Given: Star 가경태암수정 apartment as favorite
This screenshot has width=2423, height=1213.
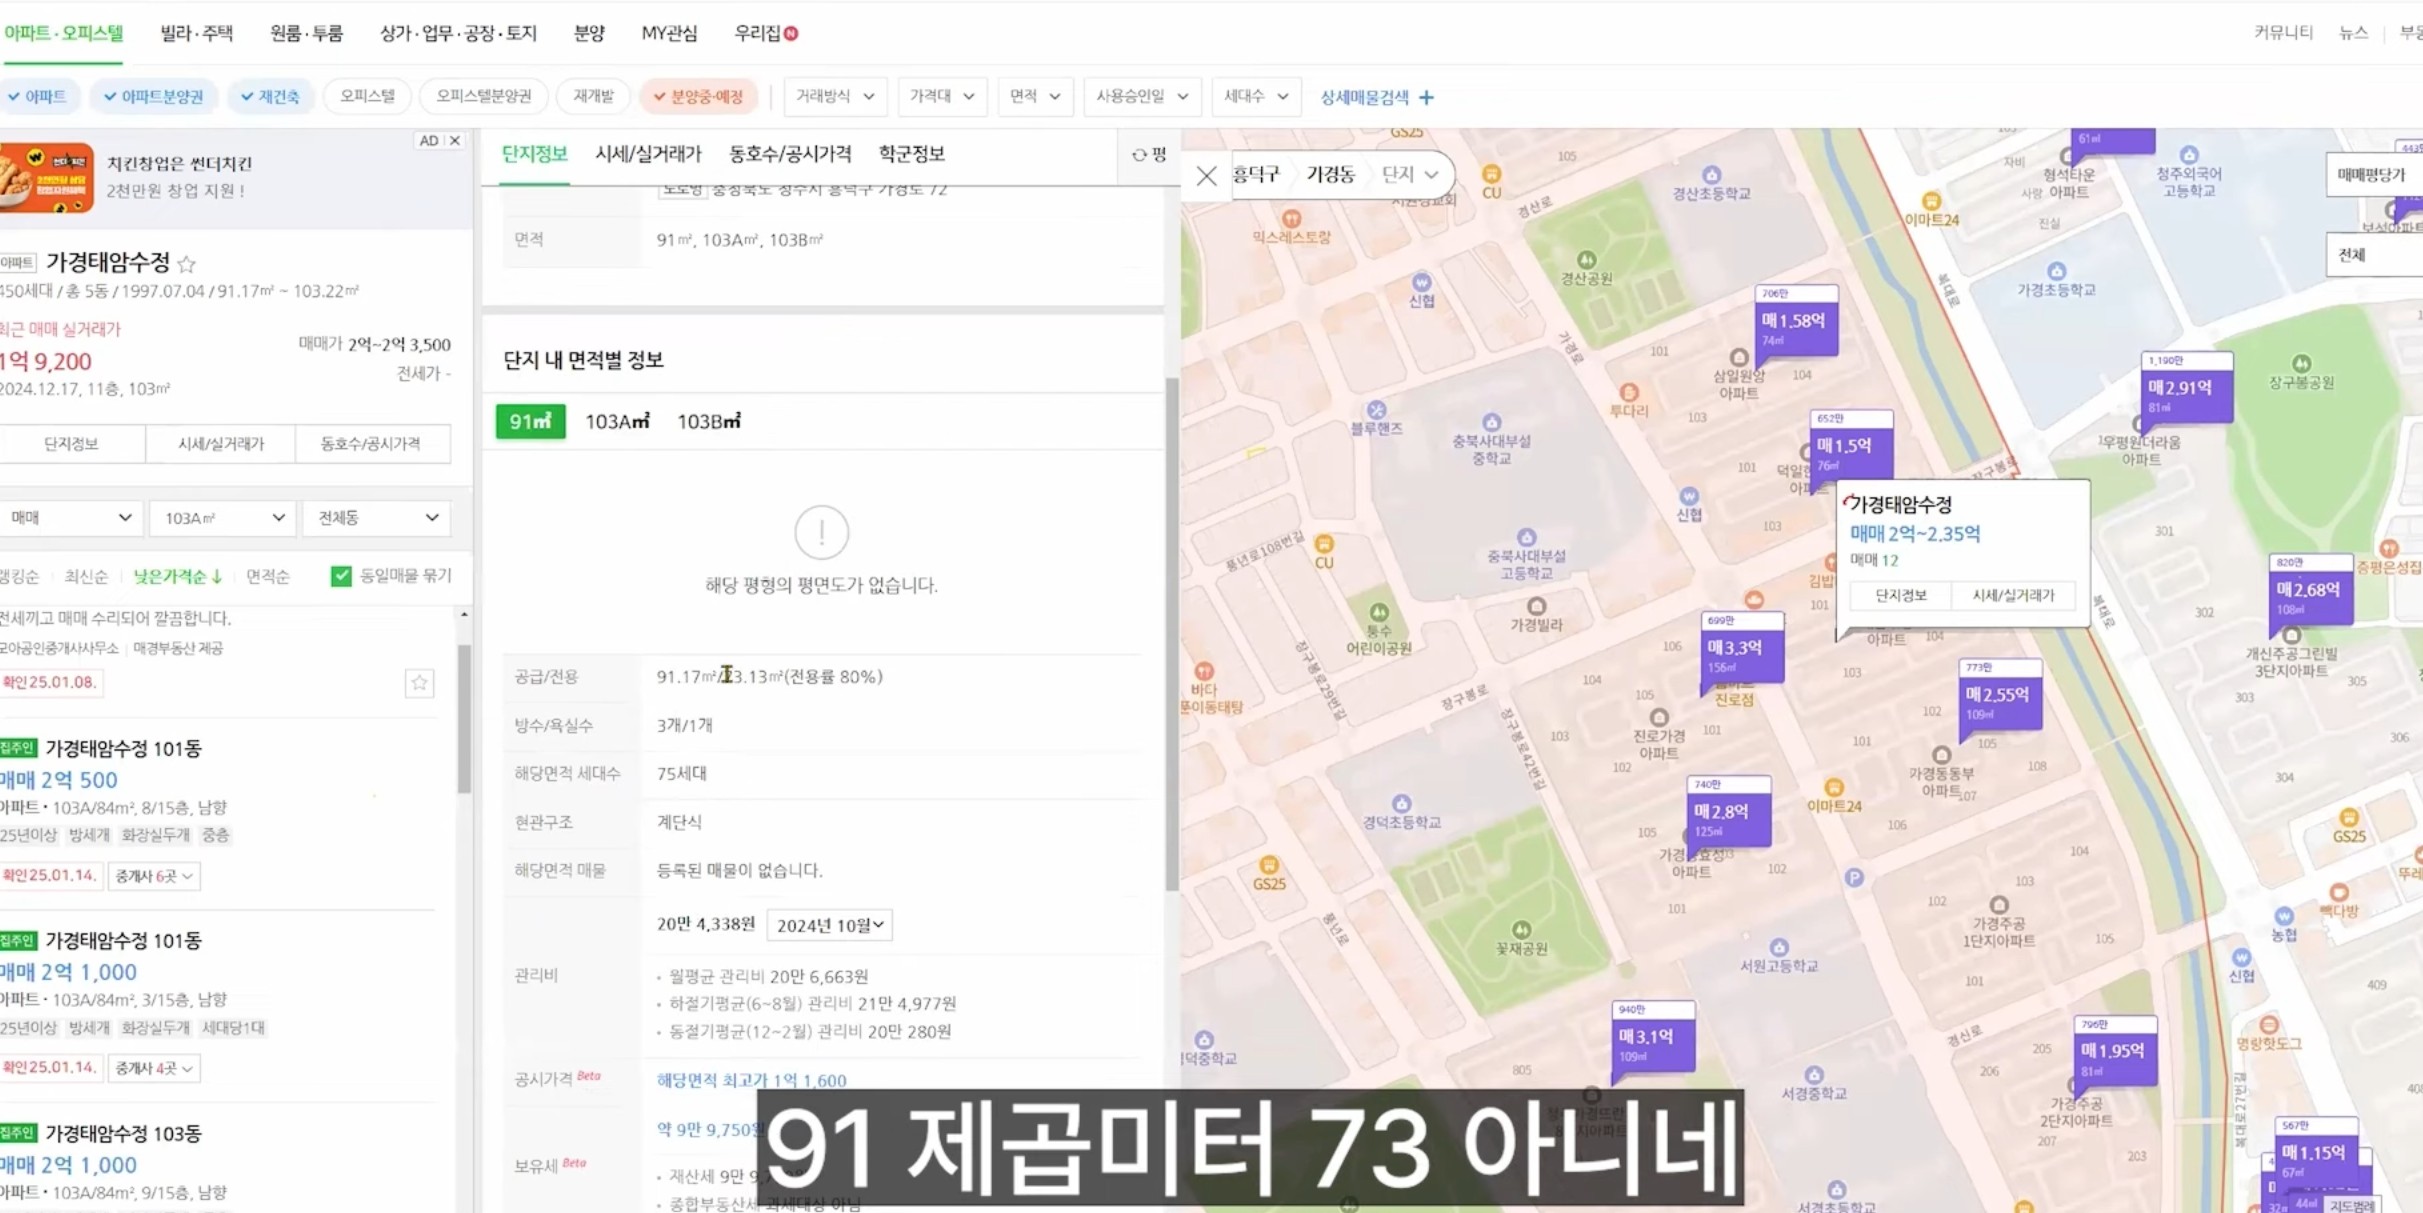Looking at the screenshot, I should tap(186, 264).
